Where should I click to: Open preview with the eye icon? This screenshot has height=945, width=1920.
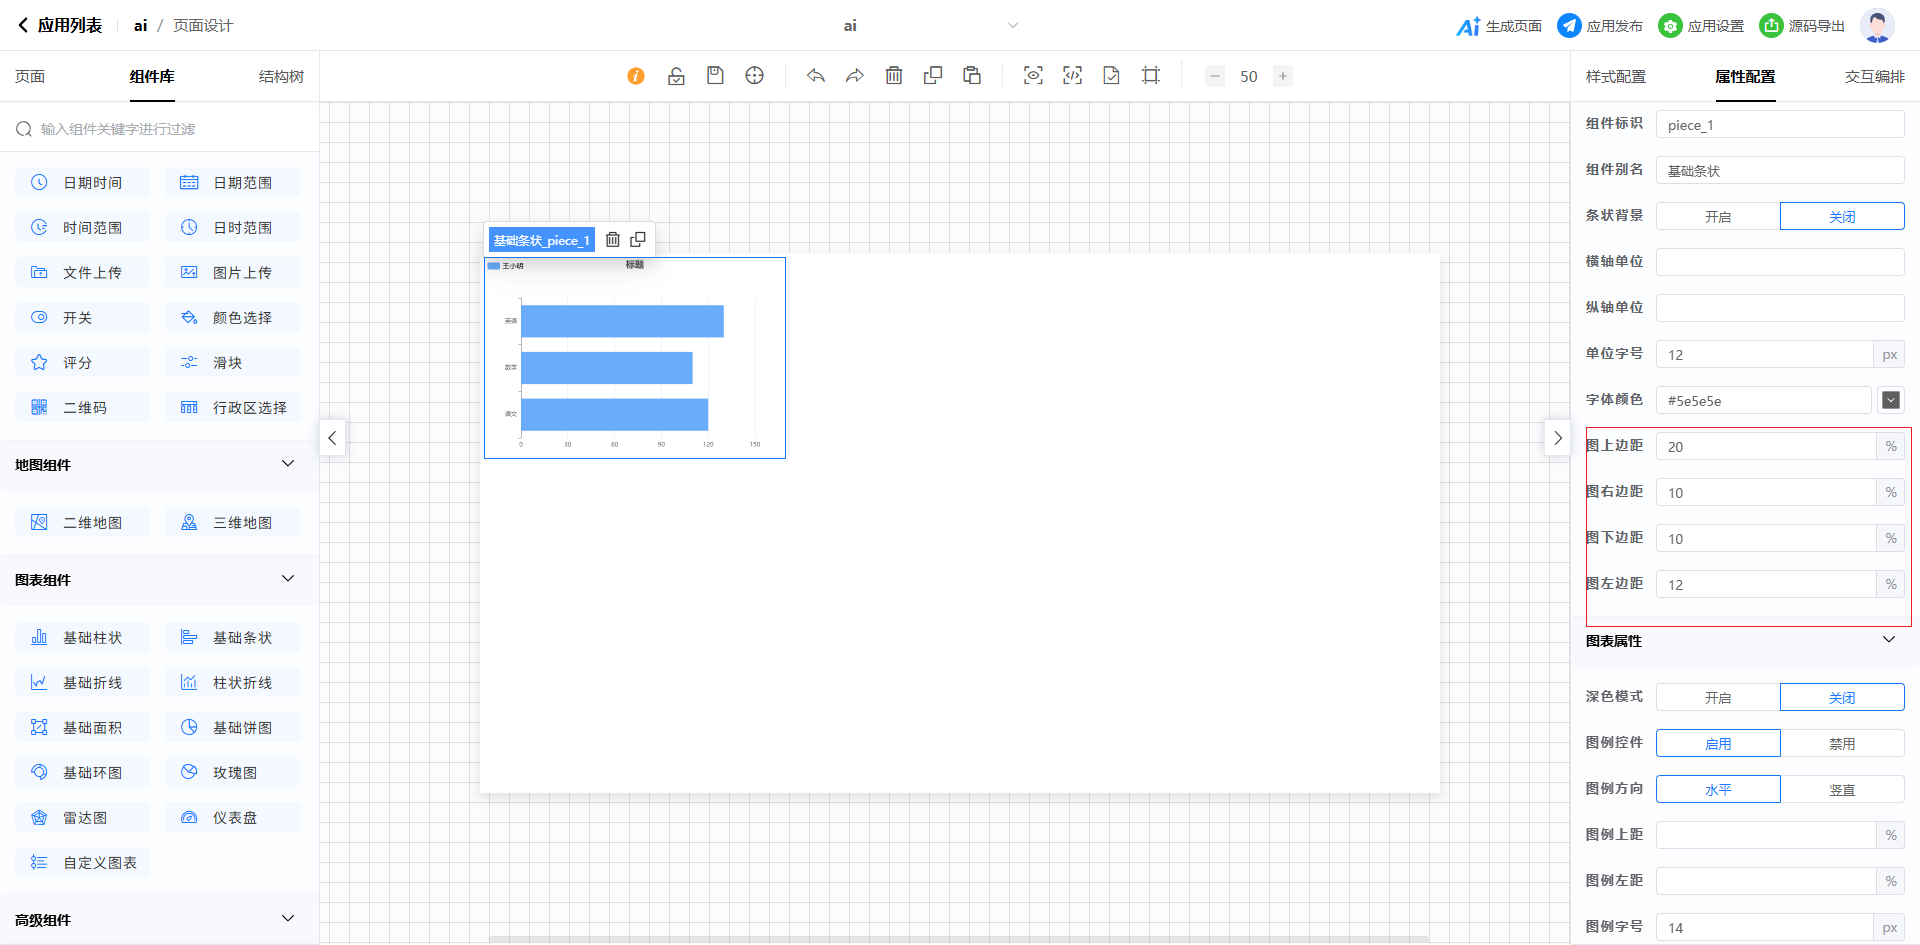point(1033,76)
